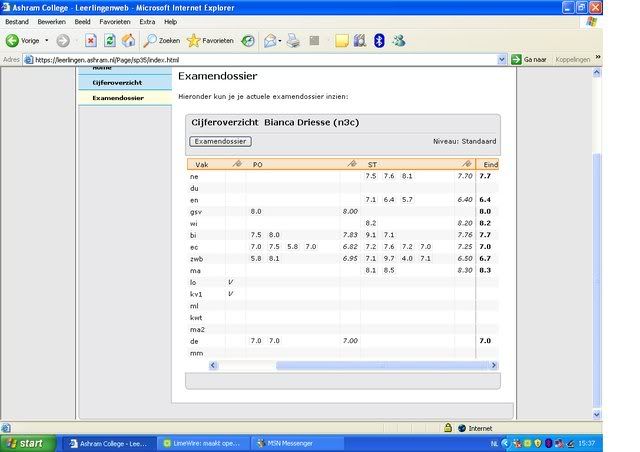Viewport: 640px width, 452px height.
Task: Expand the address bar dropdown arrow
Action: click(x=502, y=60)
